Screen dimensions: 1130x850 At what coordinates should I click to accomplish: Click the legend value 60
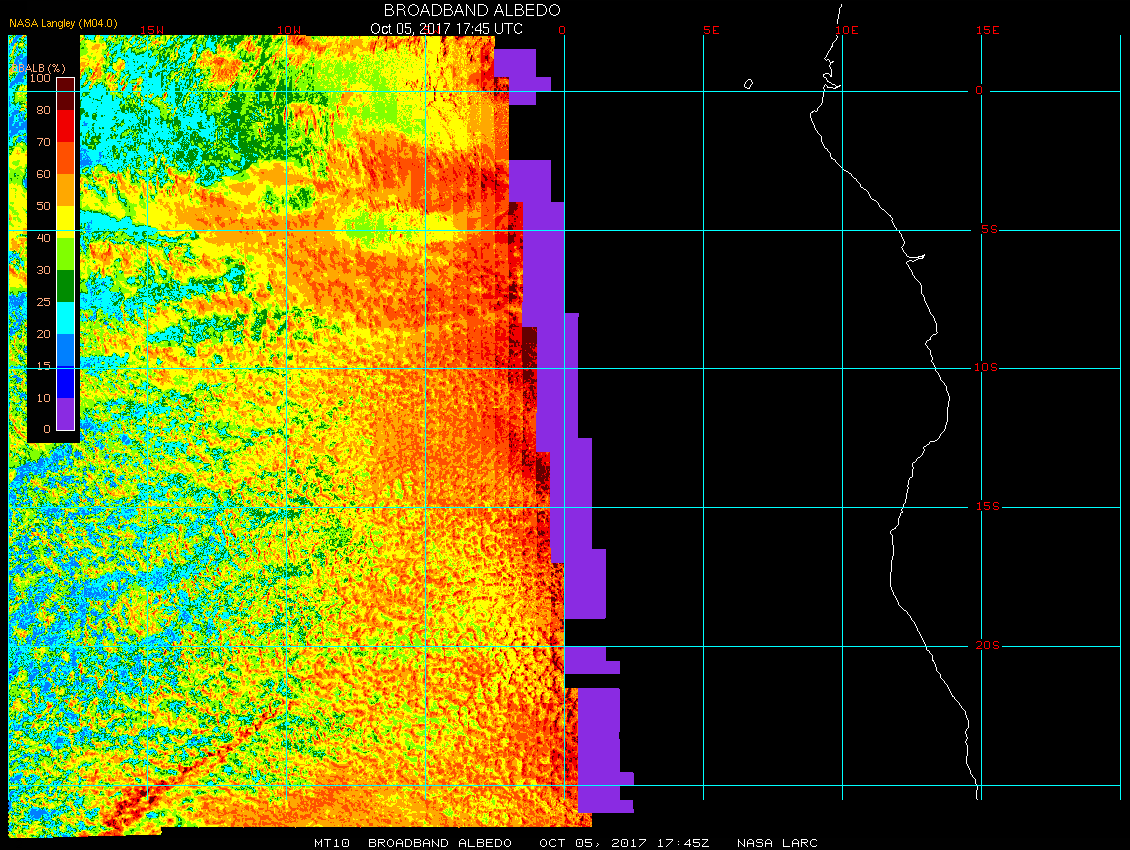[43, 174]
